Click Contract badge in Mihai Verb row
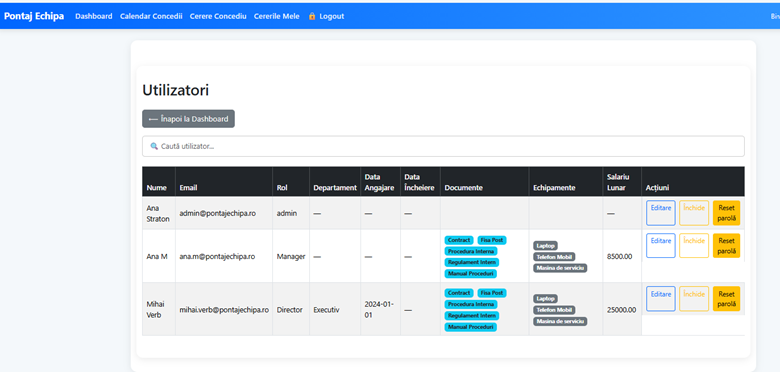Screen dimensions: 780x372 [459, 293]
